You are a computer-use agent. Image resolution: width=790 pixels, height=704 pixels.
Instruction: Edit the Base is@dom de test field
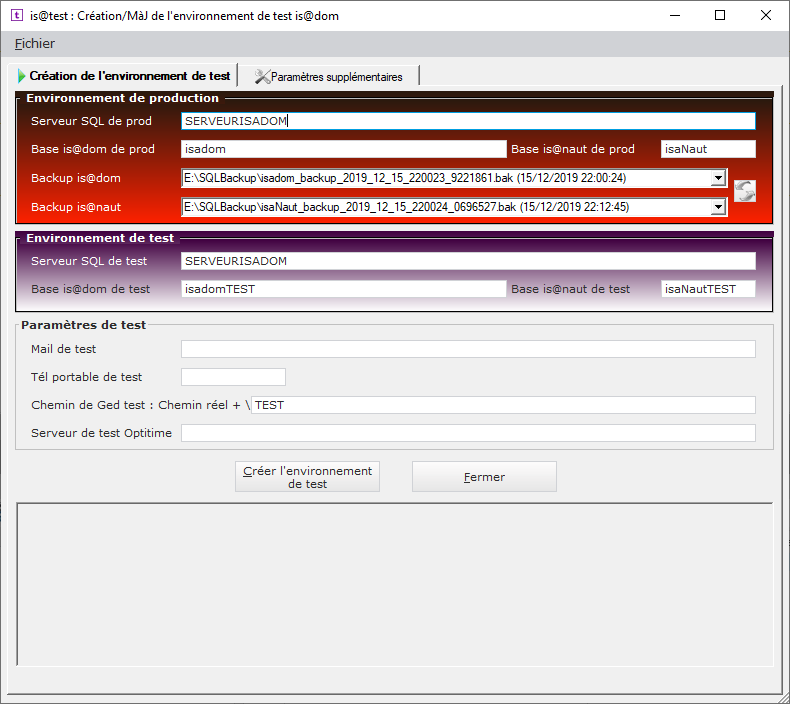point(343,289)
